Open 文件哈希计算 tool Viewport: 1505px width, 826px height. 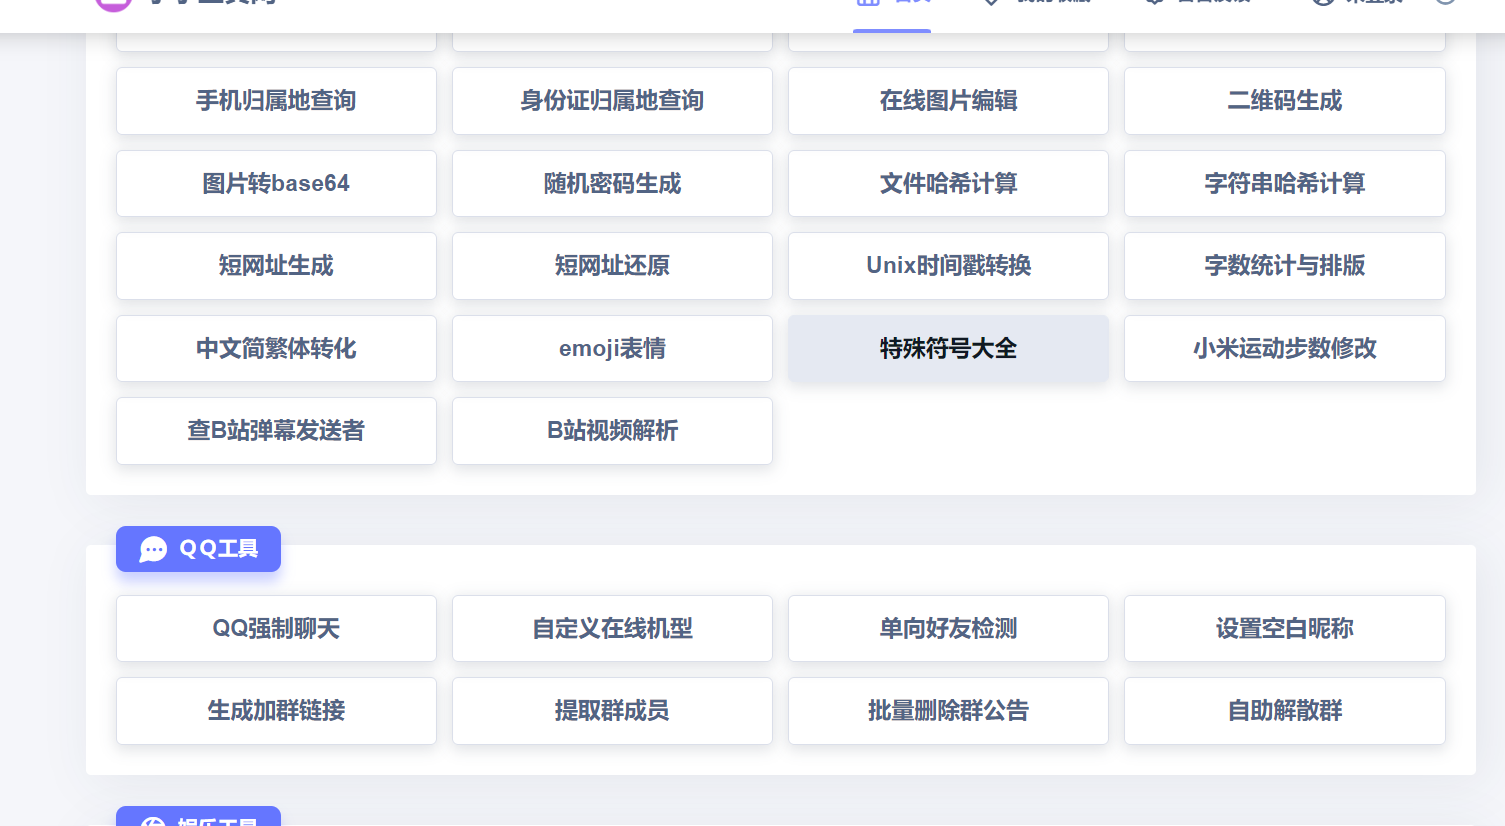948,183
